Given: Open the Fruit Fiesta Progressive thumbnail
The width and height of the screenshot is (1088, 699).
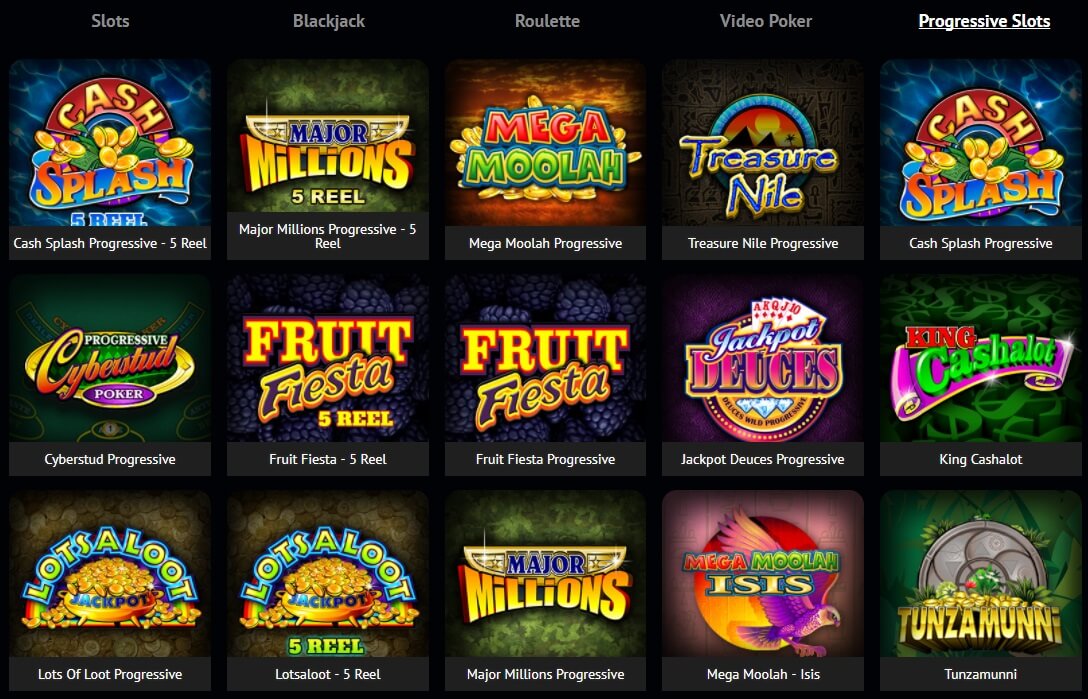Looking at the screenshot, I should pos(545,358).
